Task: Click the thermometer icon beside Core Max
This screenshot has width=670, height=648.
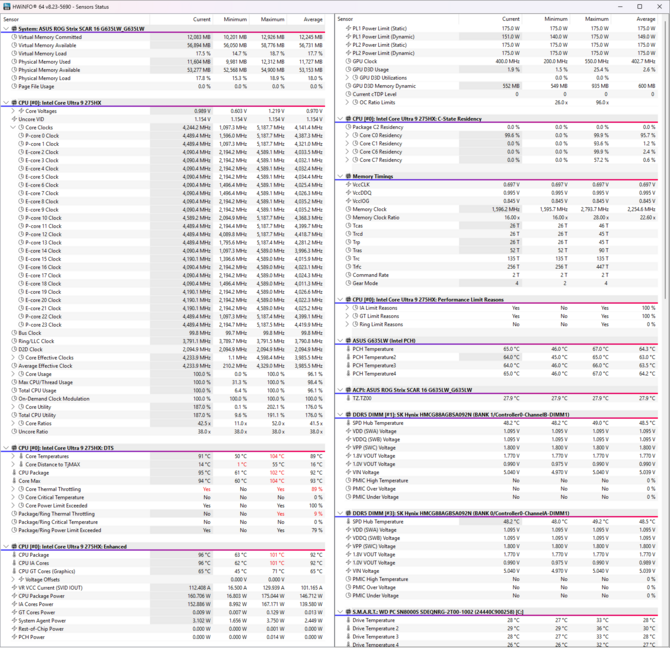Action: coord(14,481)
